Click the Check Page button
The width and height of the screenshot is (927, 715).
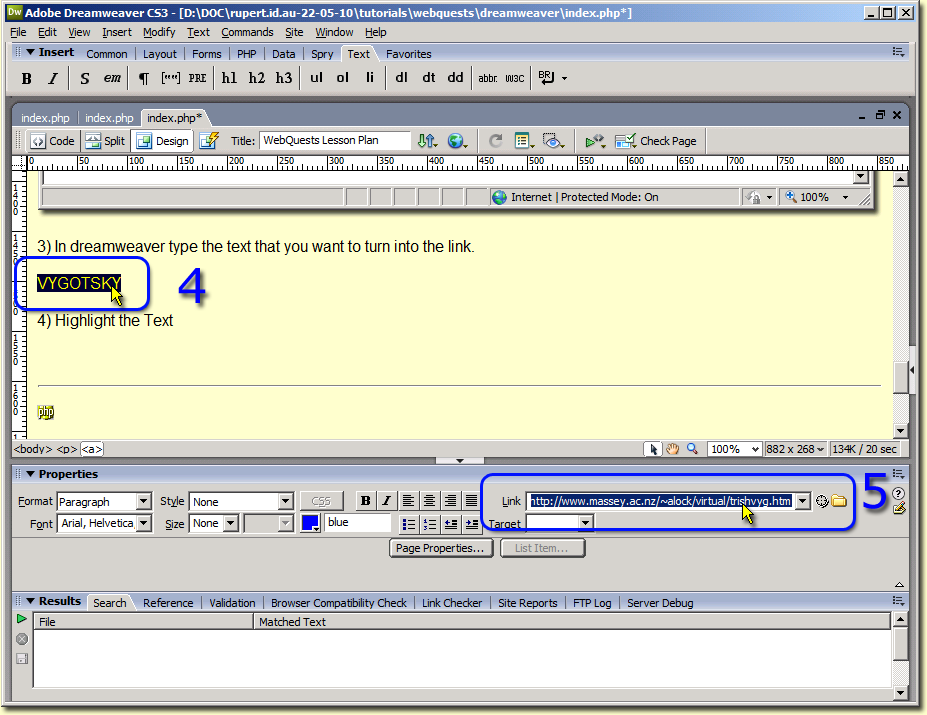(656, 141)
